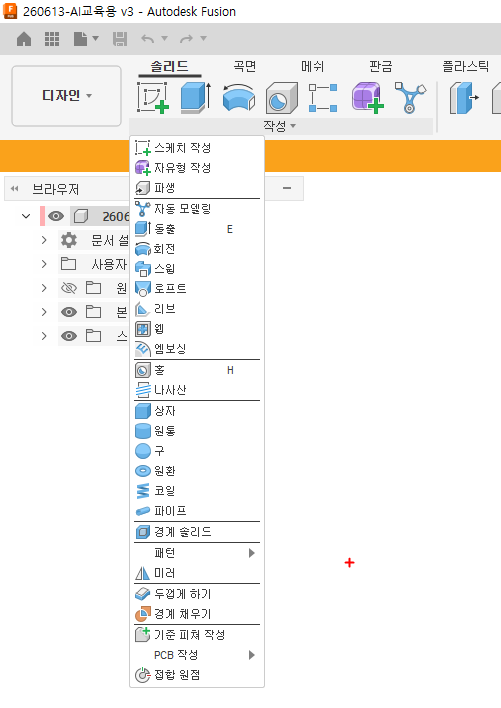Choose 자동 모델링 menu entry
501x708 pixels.
click(x=197, y=209)
